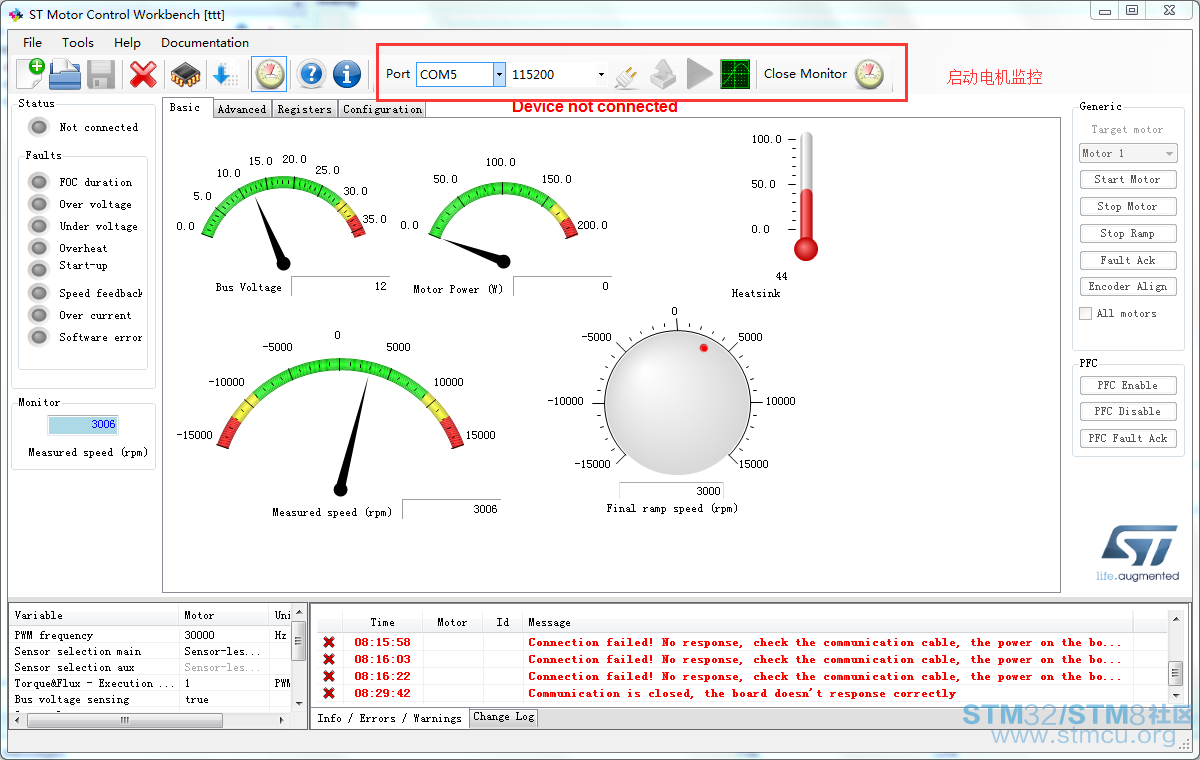The height and width of the screenshot is (760, 1200).
Task: Click the Start Motor button
Action: (1128, 179)
